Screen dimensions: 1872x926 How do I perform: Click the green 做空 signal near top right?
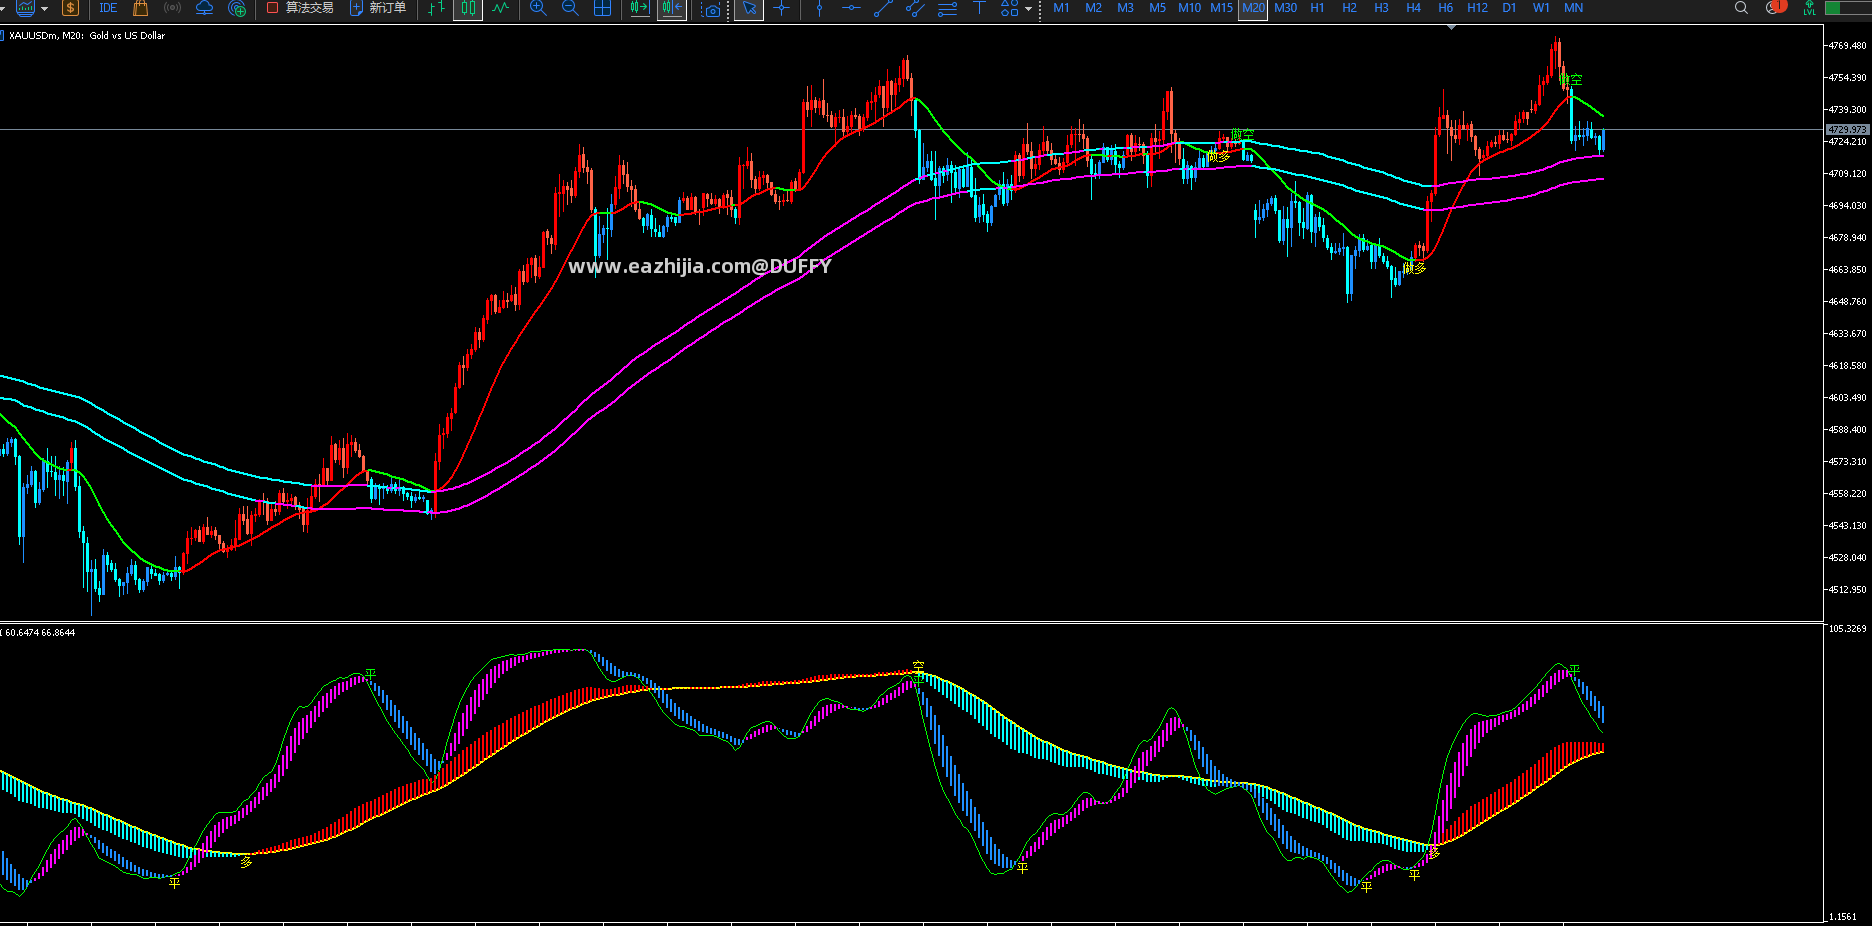coord(1572,80)
